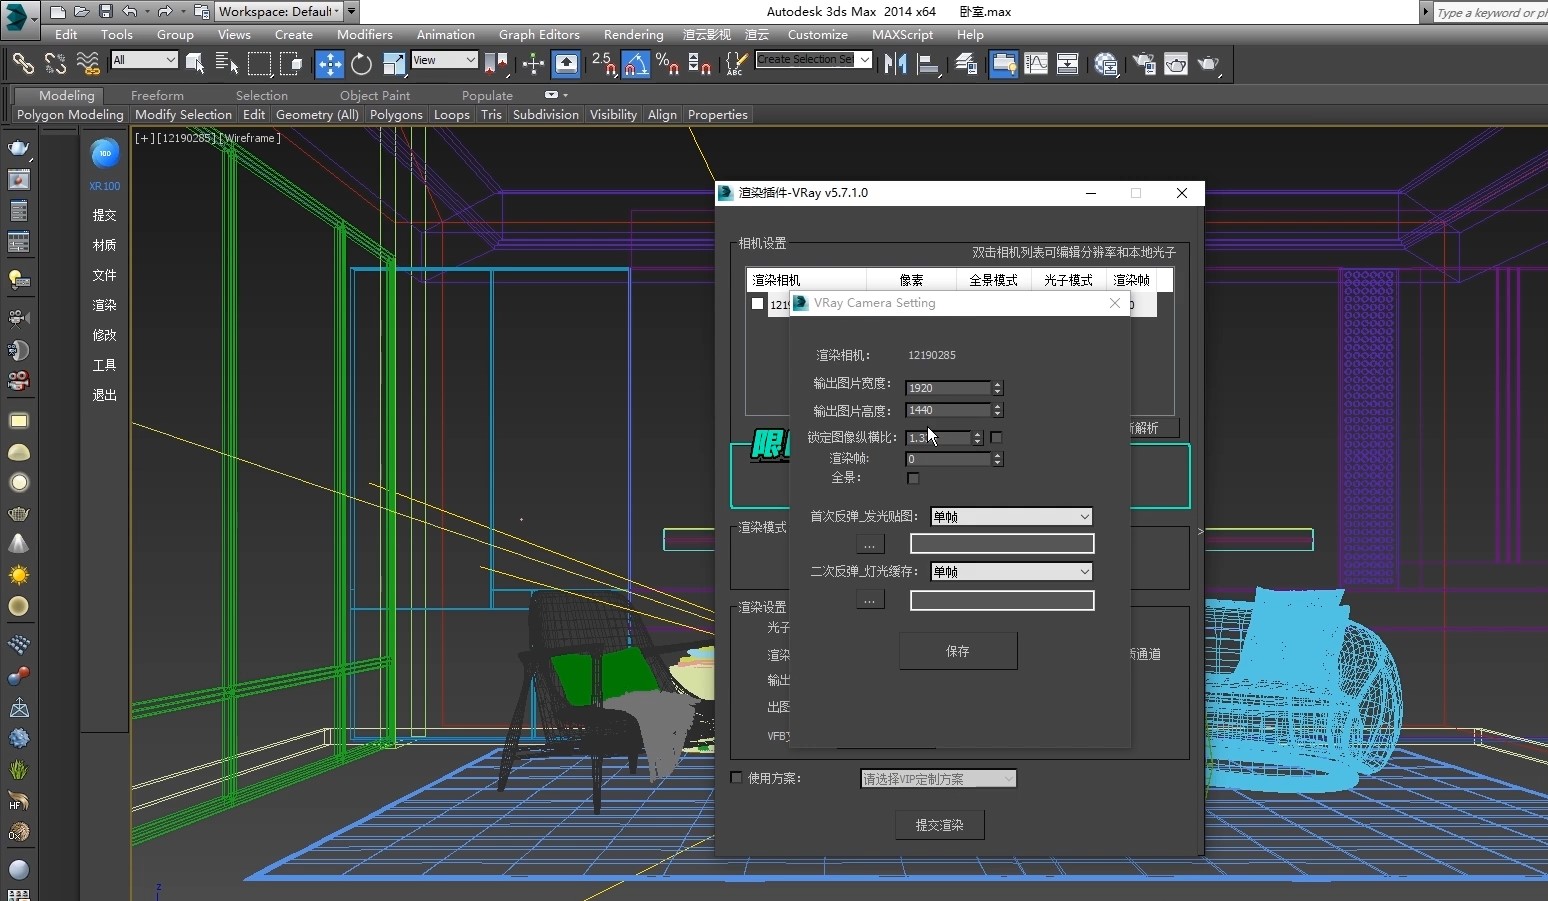1548x901 pixels.
Task: Switch to the Object Paint ribbon tab
Action: 375,96
